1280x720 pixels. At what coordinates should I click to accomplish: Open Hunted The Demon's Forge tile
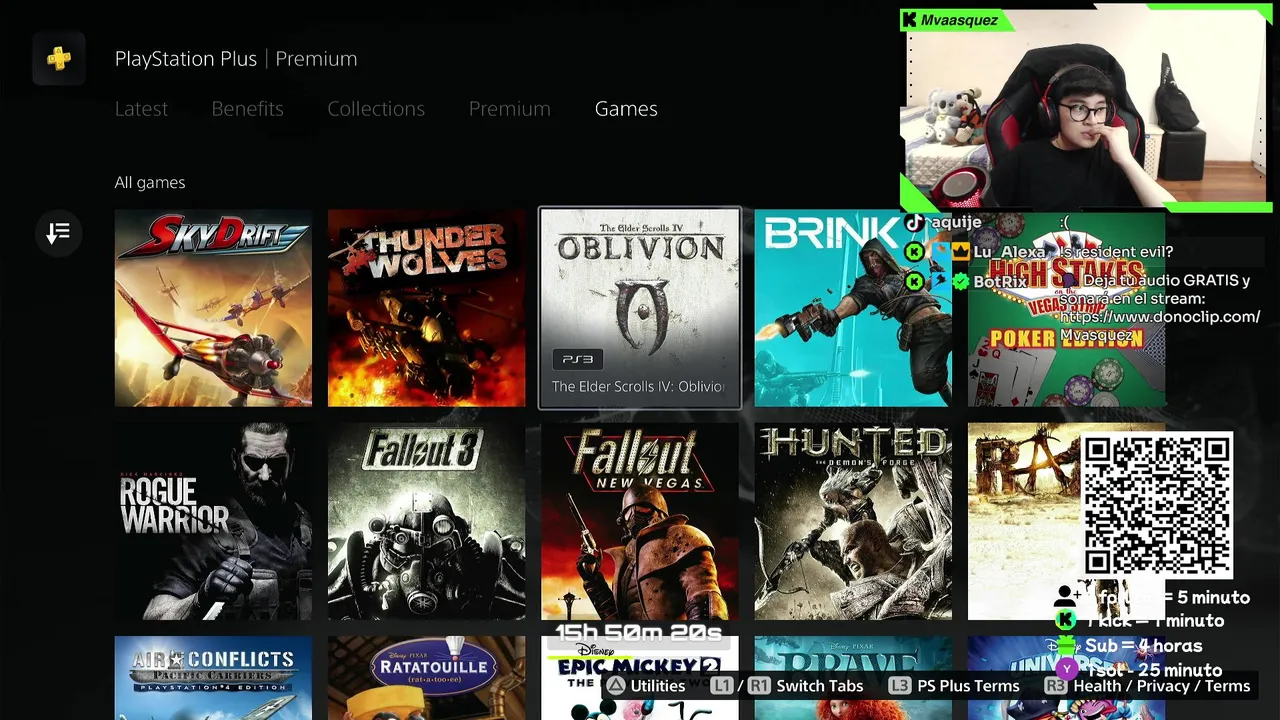coord(853,521)
